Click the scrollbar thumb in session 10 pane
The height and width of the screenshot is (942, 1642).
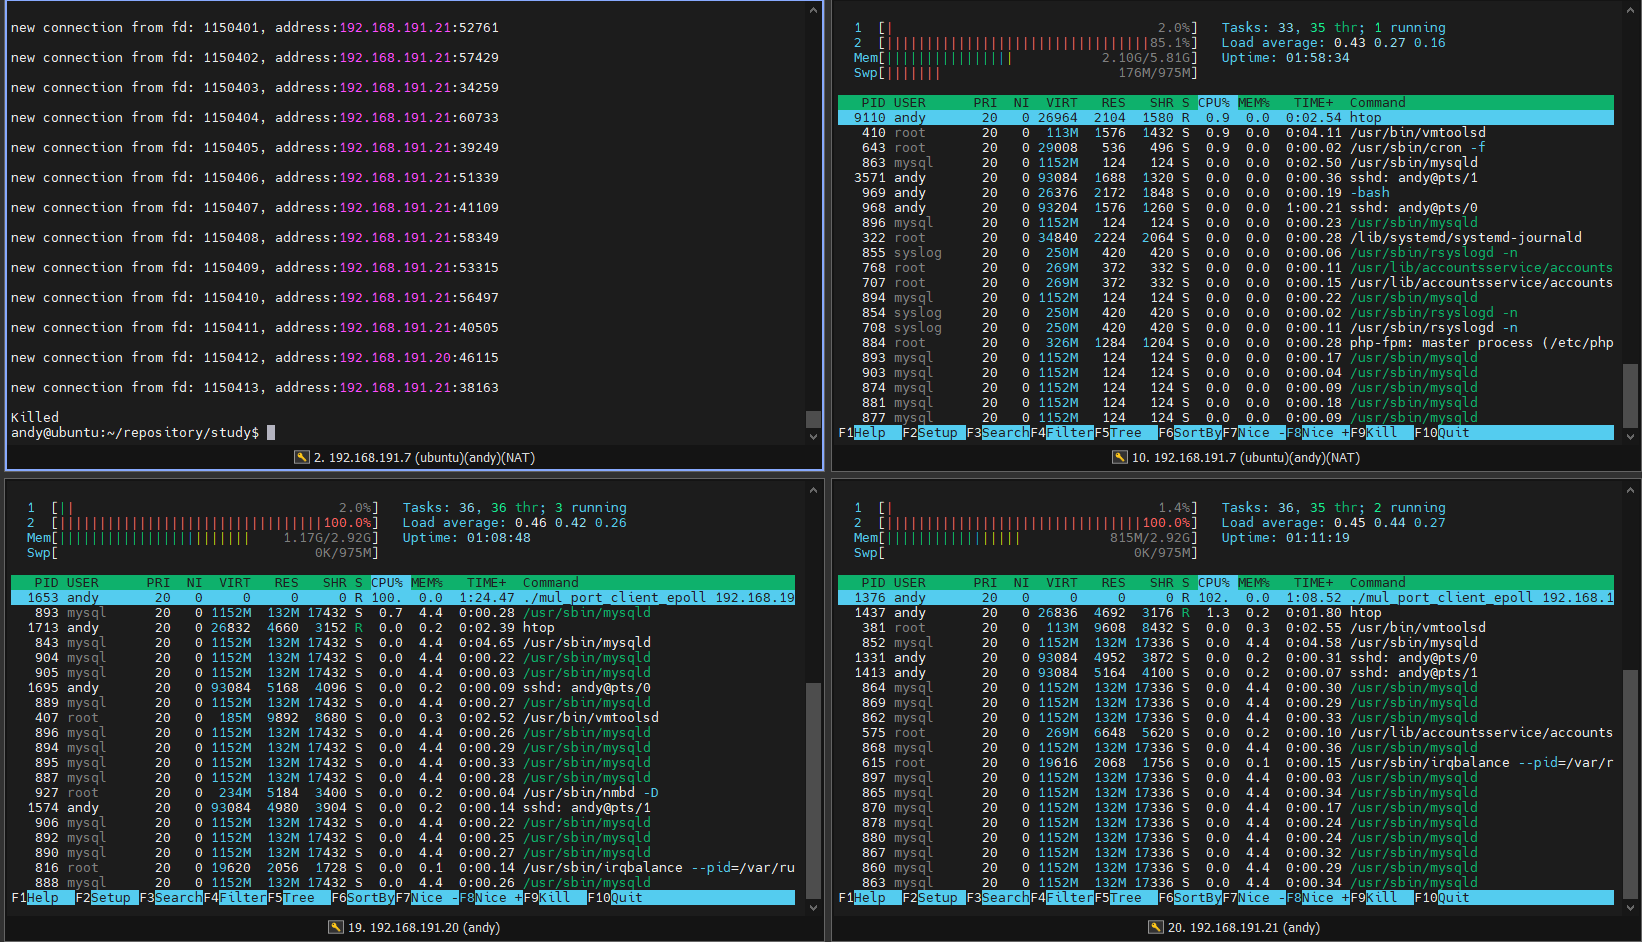(1631, 395)
